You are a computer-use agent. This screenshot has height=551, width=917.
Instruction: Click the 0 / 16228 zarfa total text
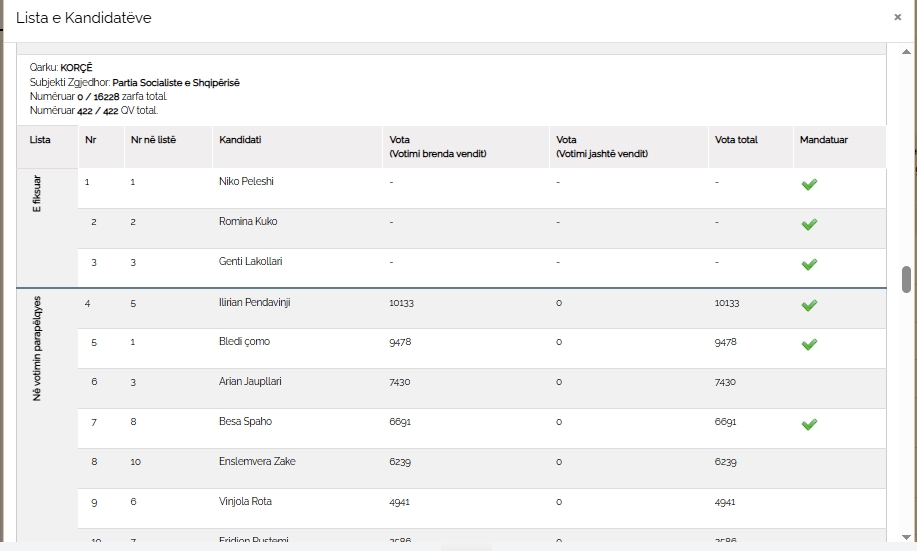click(x=122, y=97)
